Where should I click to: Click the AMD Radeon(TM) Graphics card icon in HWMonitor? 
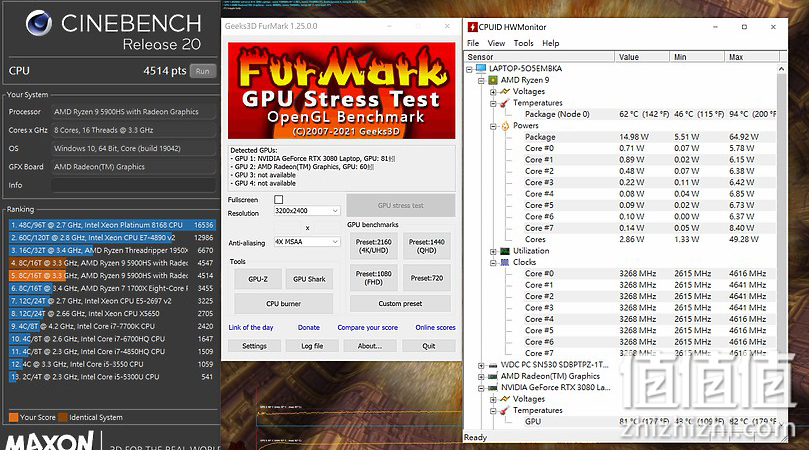pyautogui.click(x=493, y=376)
